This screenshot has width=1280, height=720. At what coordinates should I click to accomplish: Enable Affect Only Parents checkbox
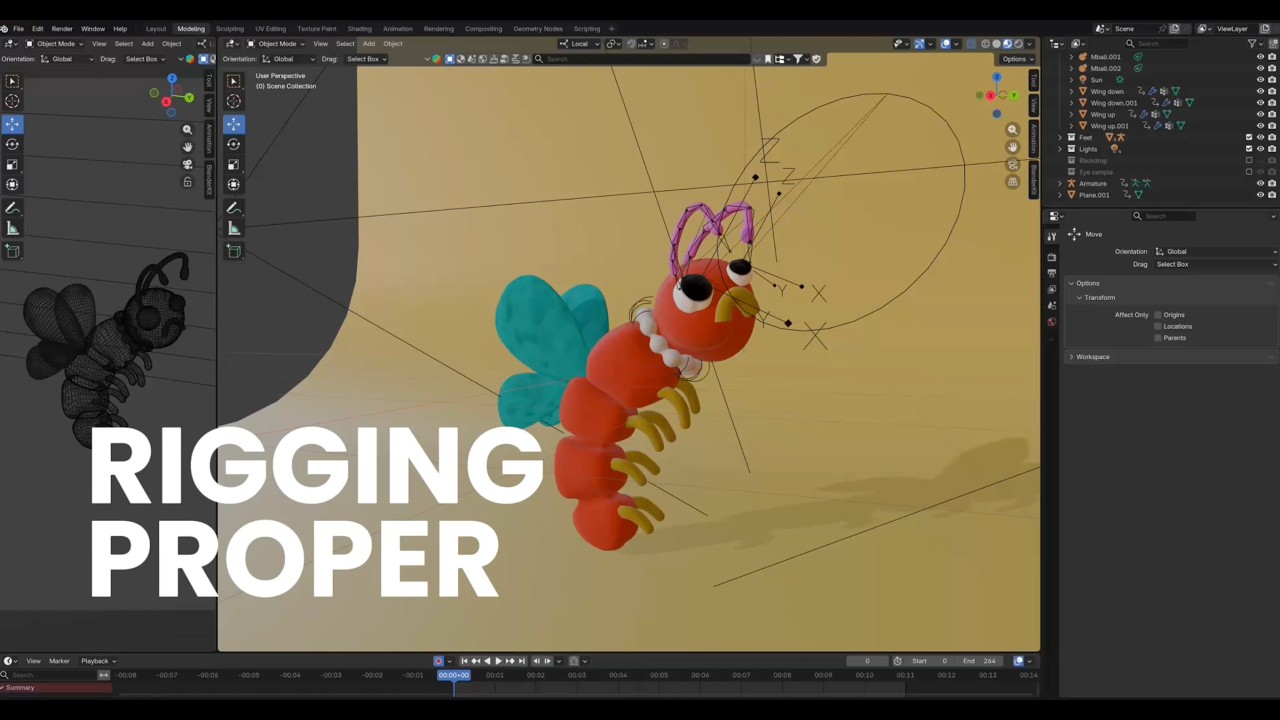click(1158, 338)
